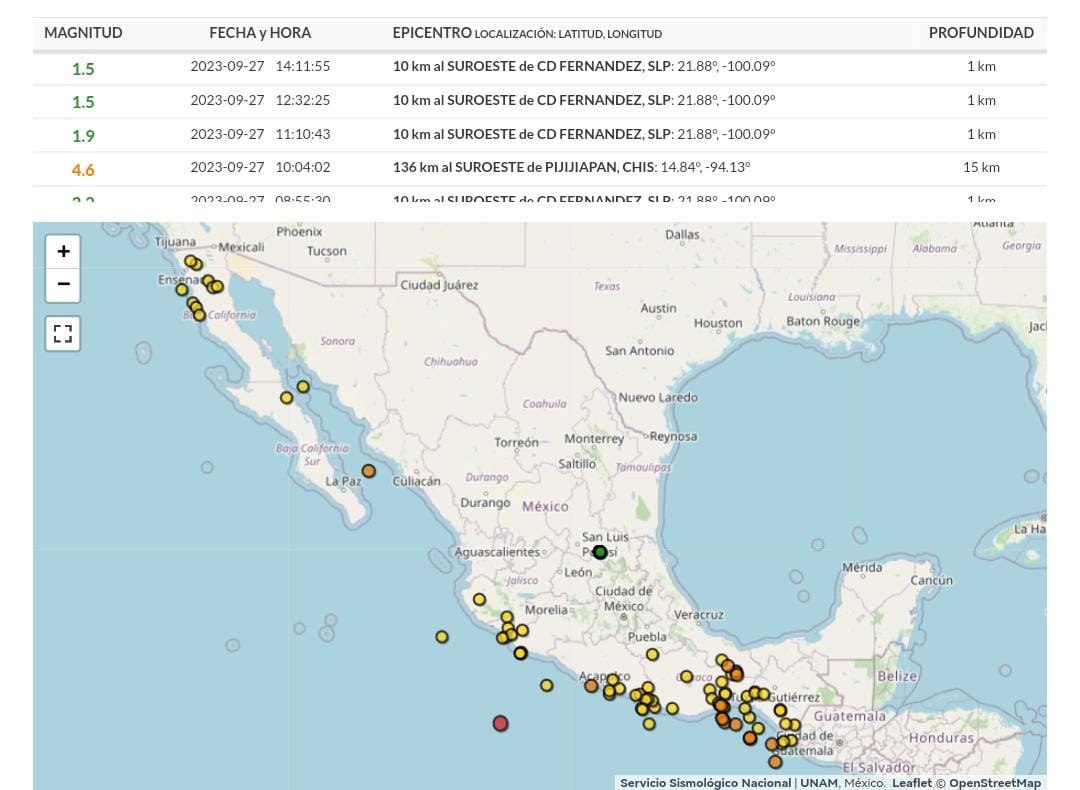Click the green epicenter marker at San Luis Potosí
Screen dimensions: 1080x790
600,552
